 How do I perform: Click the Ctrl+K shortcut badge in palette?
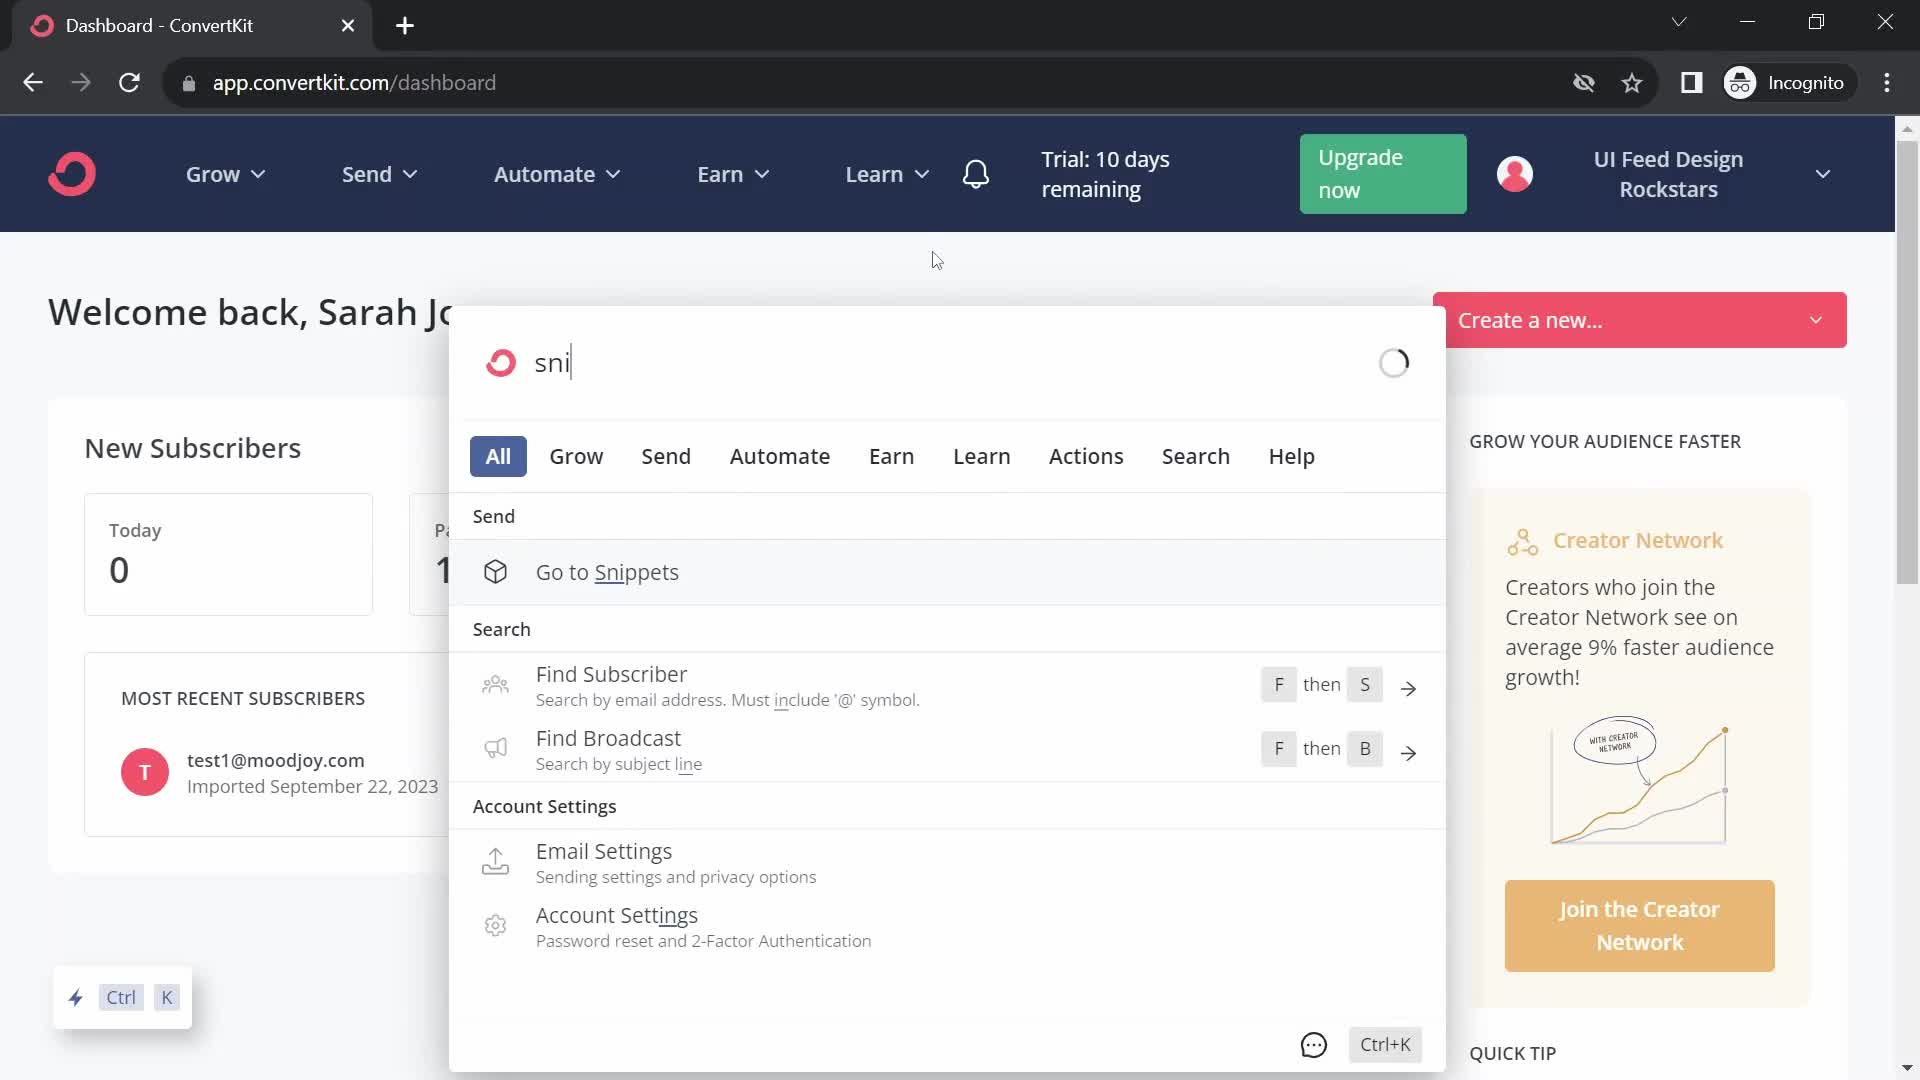[1385, 1045]
